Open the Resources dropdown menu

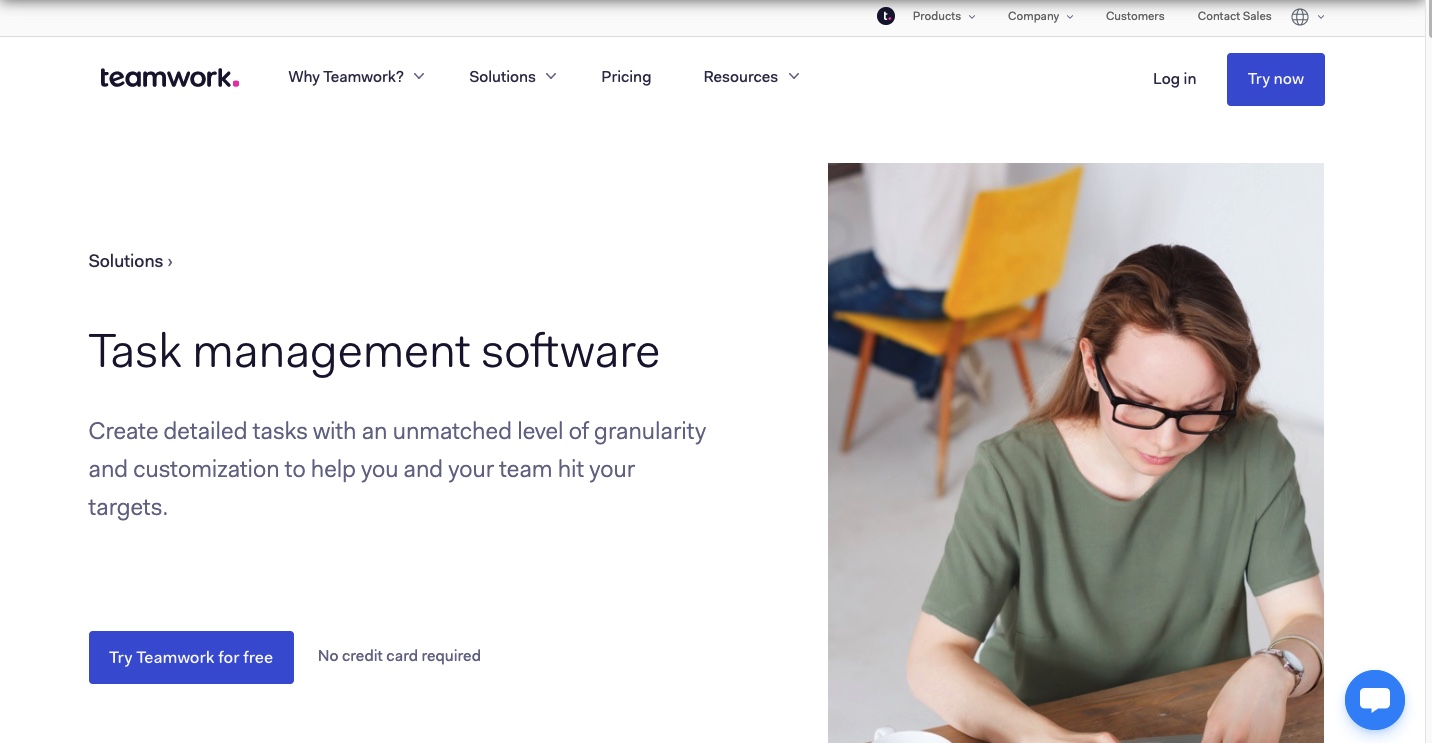[x=751, y=77]
